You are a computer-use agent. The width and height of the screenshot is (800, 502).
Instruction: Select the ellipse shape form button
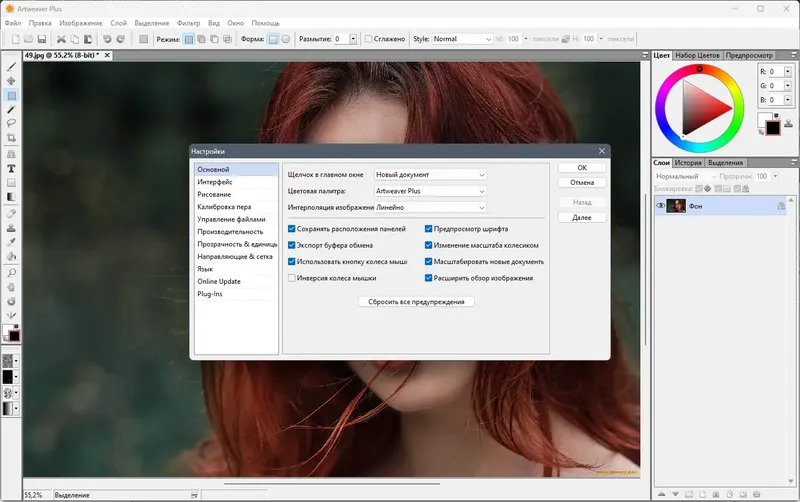click(285, 39)
